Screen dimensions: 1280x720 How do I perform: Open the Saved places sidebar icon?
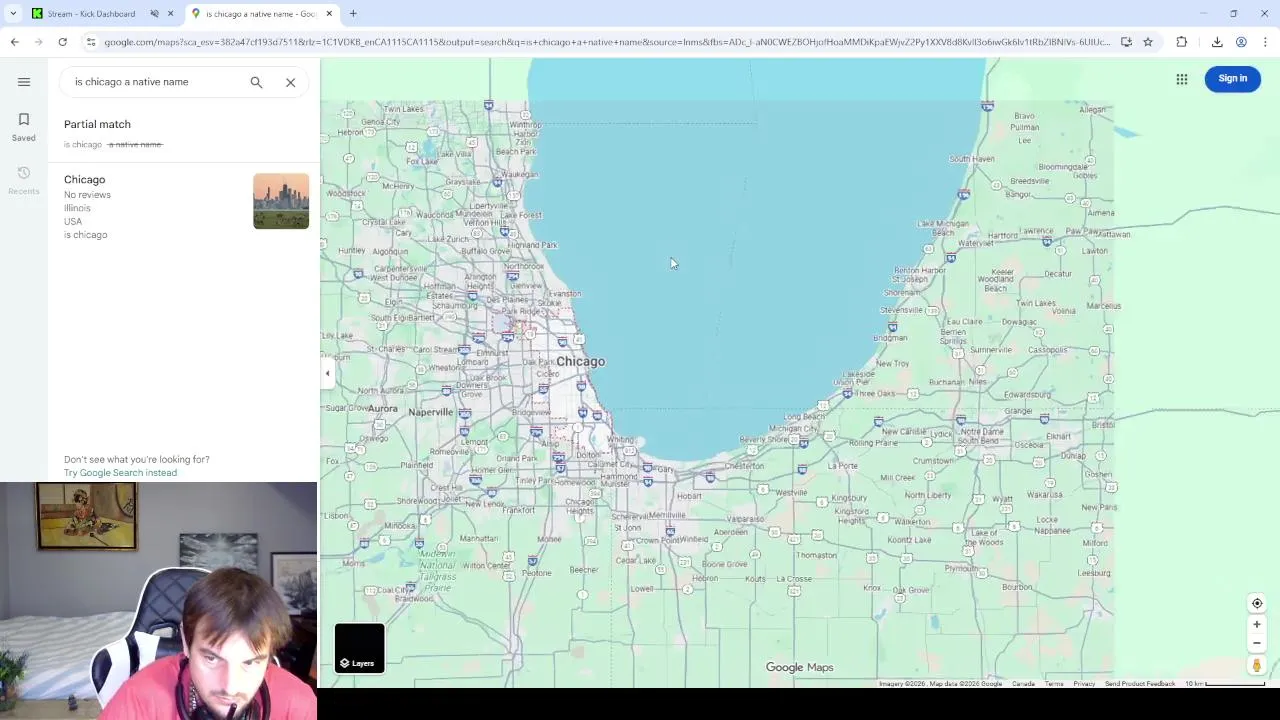24,127
